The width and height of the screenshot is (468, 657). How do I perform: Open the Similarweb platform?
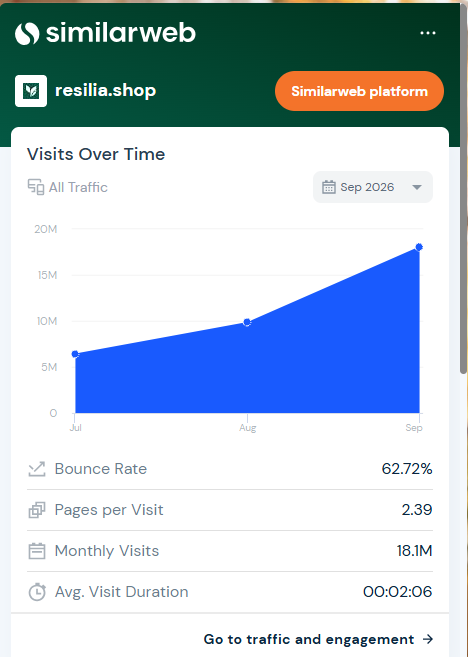(x=359, y=91)
